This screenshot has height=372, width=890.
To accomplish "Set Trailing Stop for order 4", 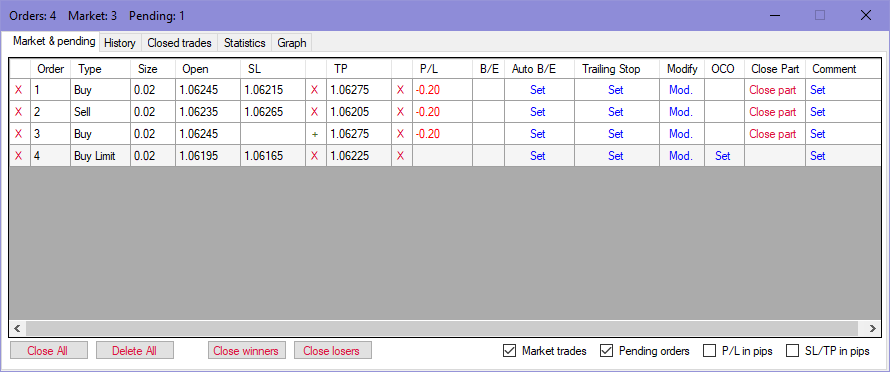I will click(x=616, y=156).
